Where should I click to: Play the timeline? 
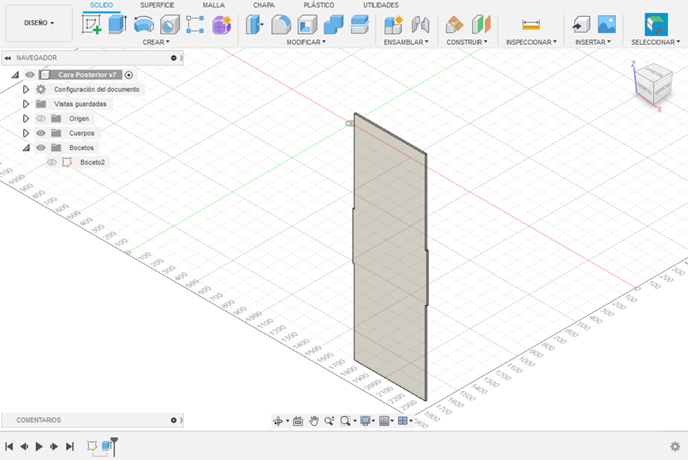39,446
